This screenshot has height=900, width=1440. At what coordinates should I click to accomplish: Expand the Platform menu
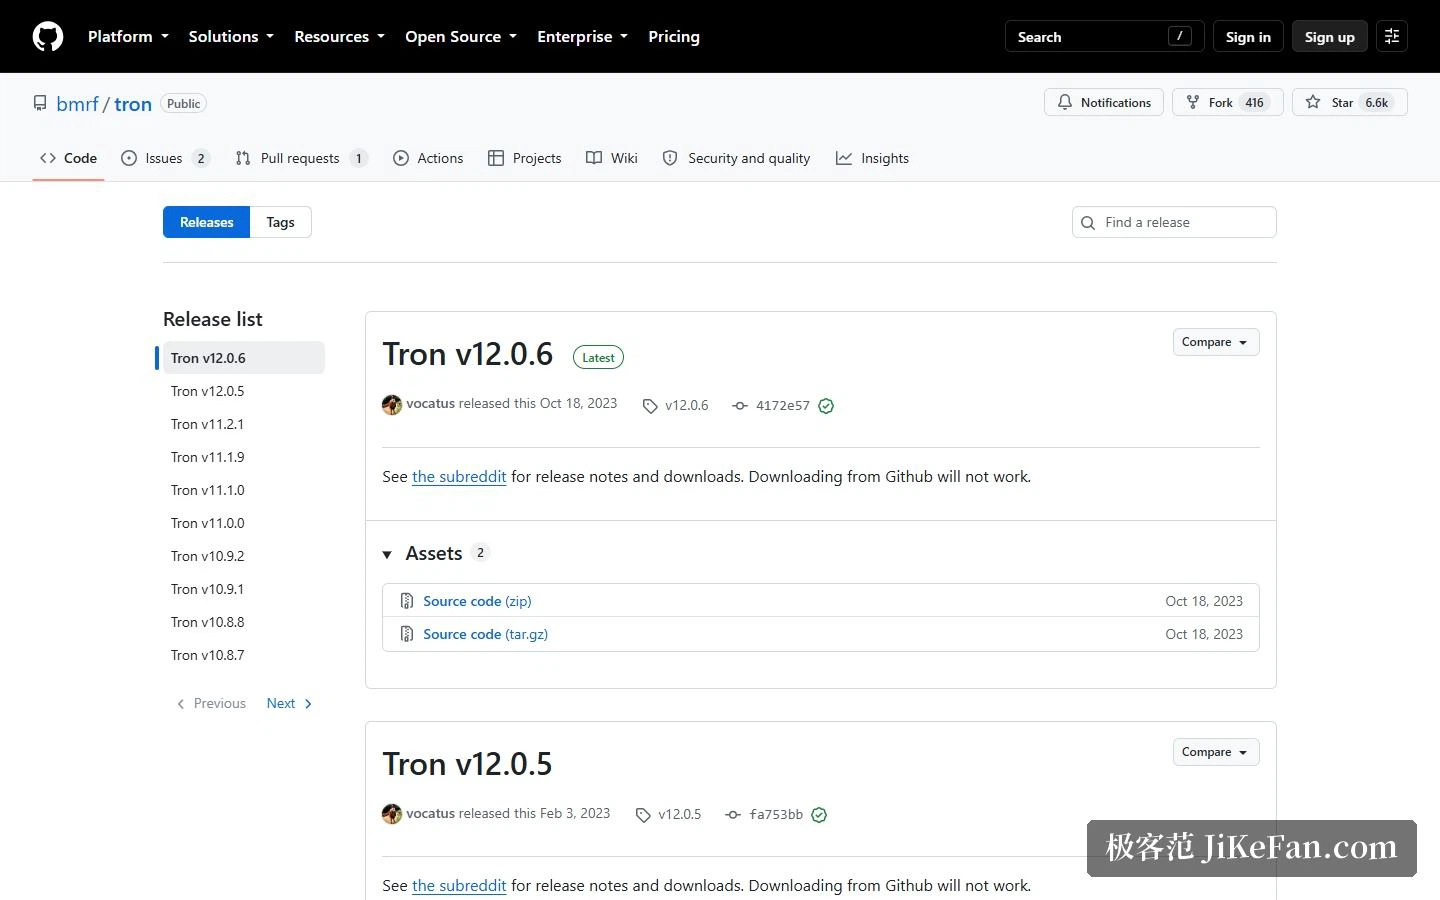pyautogui.click(x=128, y=36)
